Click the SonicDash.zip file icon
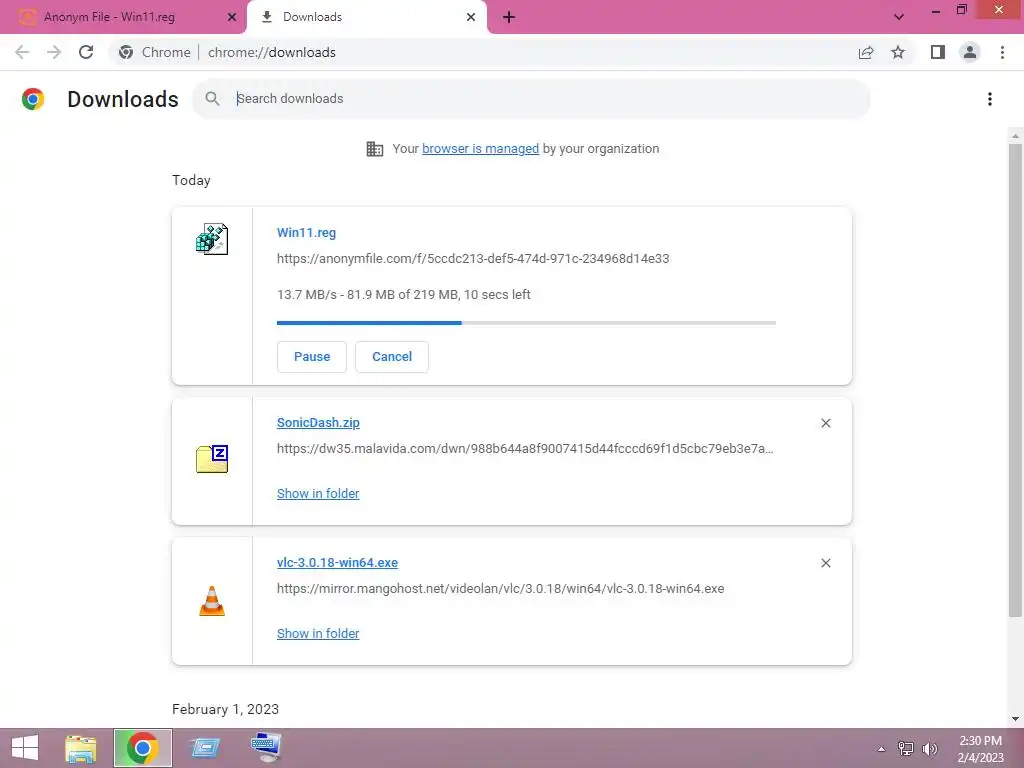The image size is (1024, 768). [212, 459]
